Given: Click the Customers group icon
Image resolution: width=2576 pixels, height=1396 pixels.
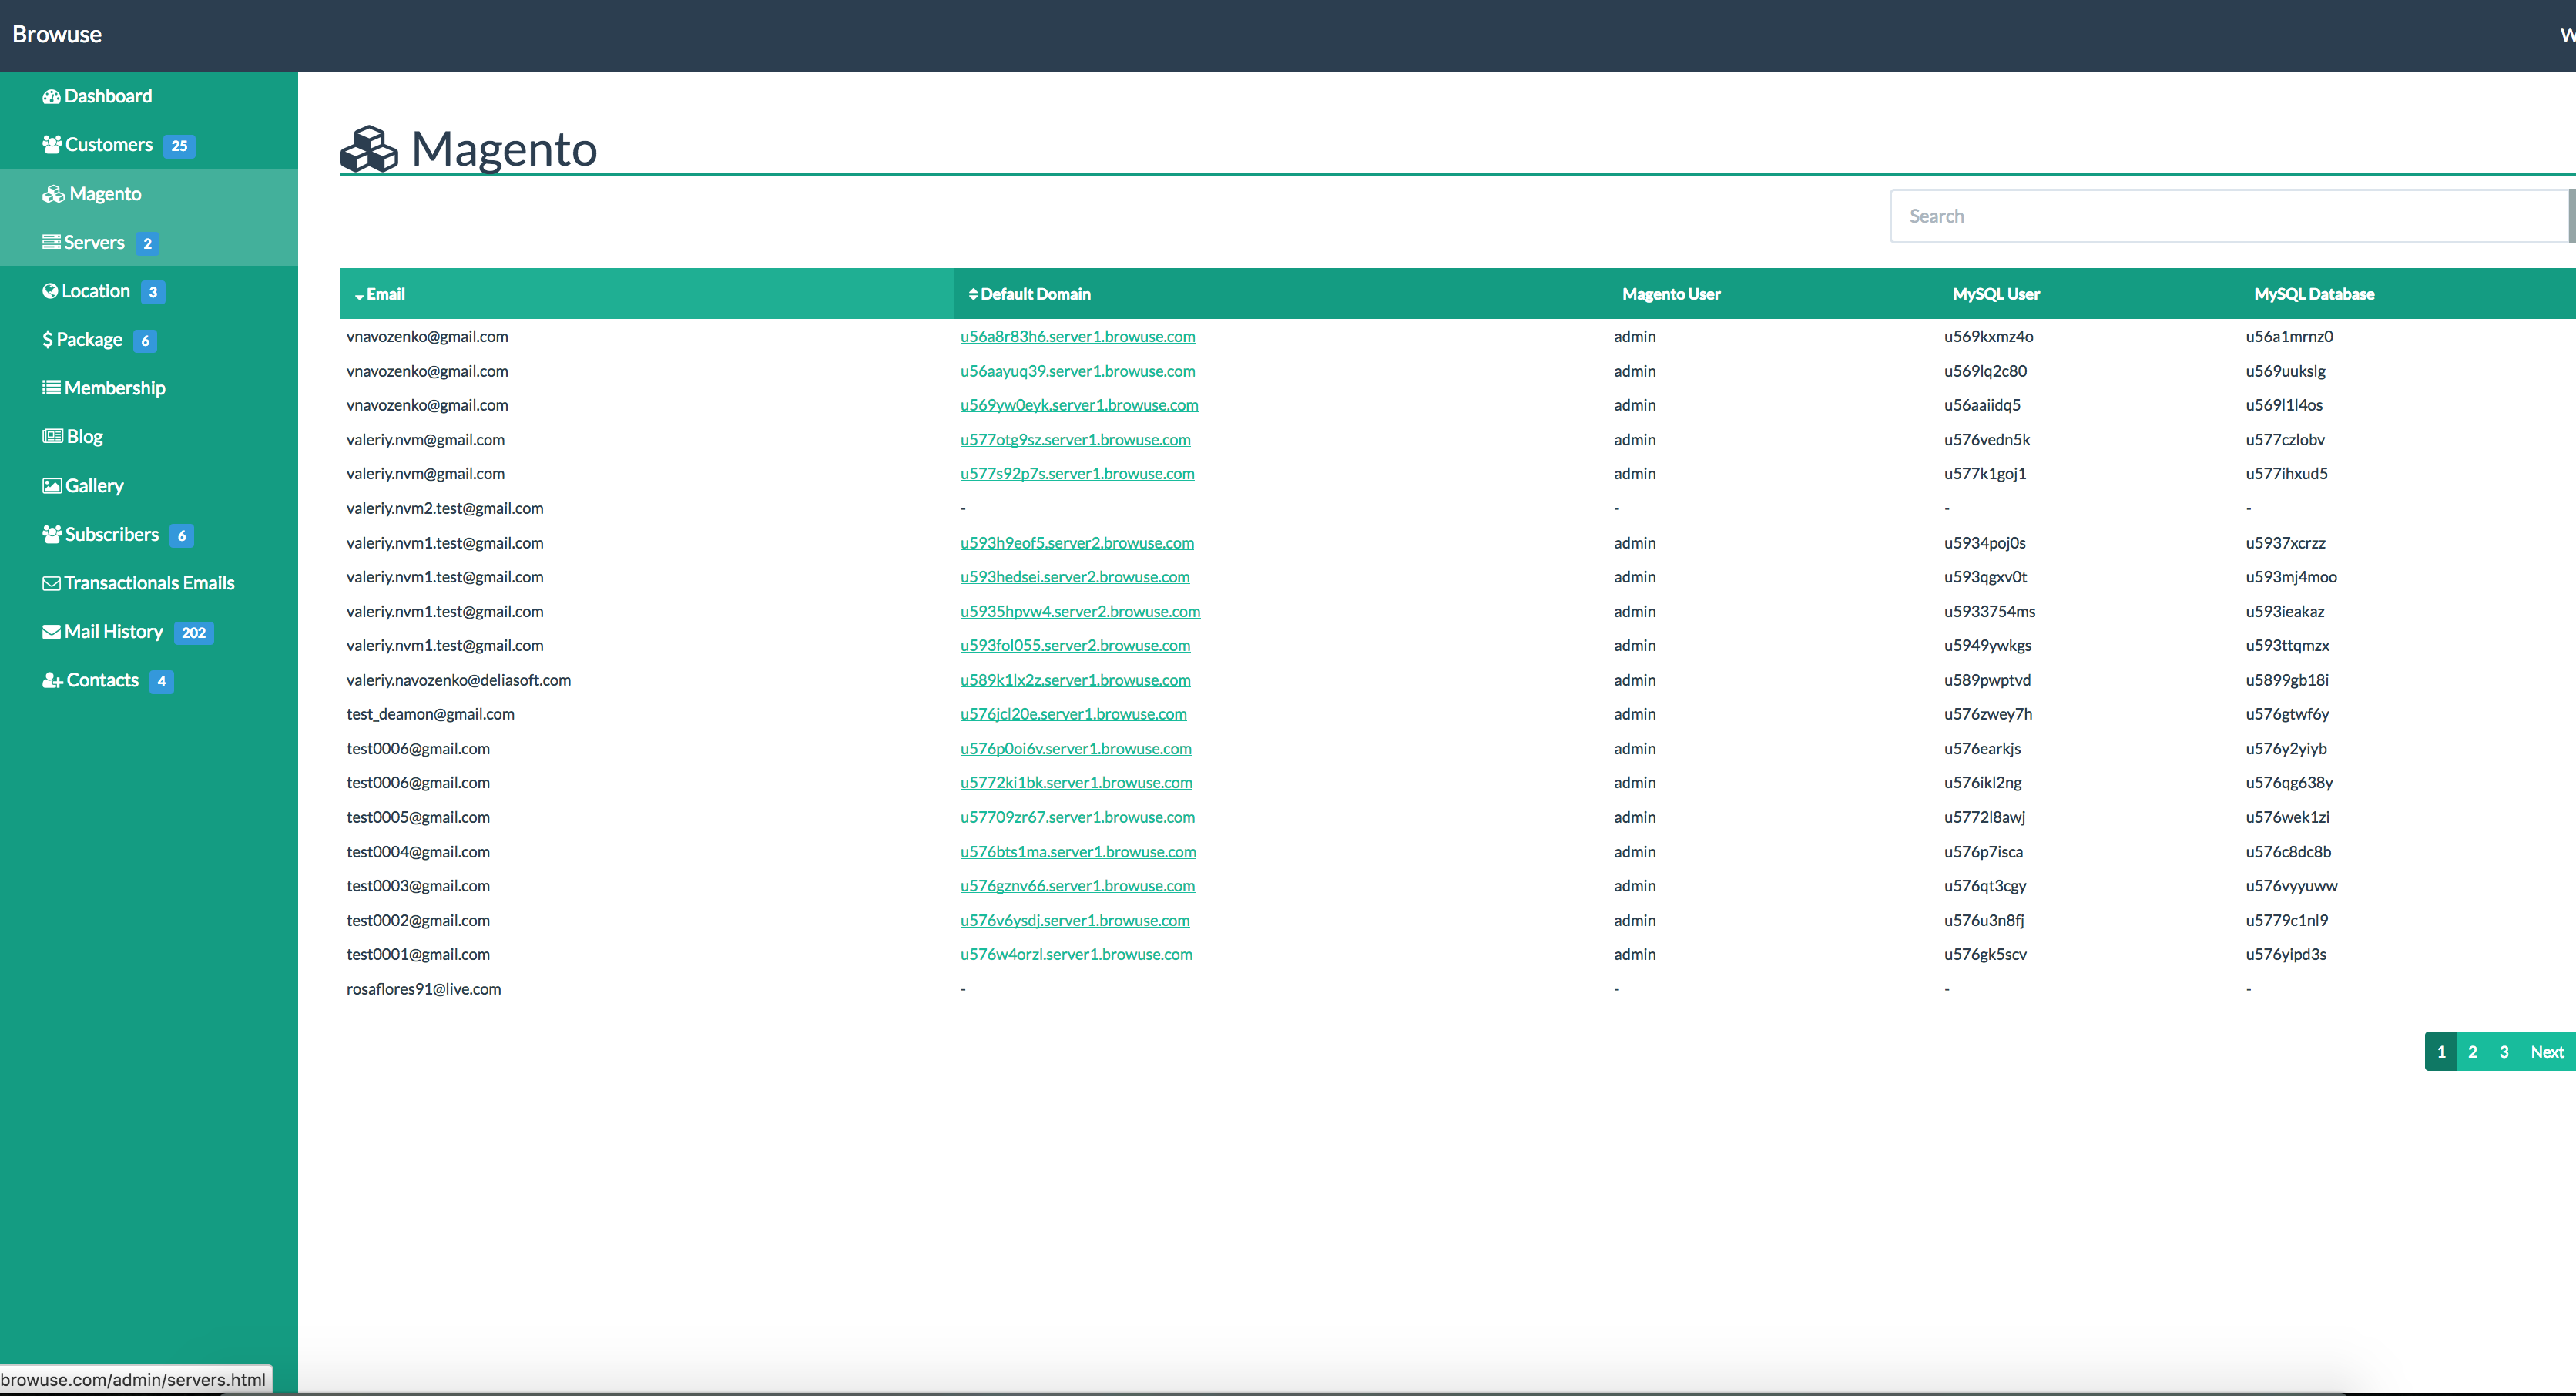Looking at the screenshot, I should click(x=52, y=145).
